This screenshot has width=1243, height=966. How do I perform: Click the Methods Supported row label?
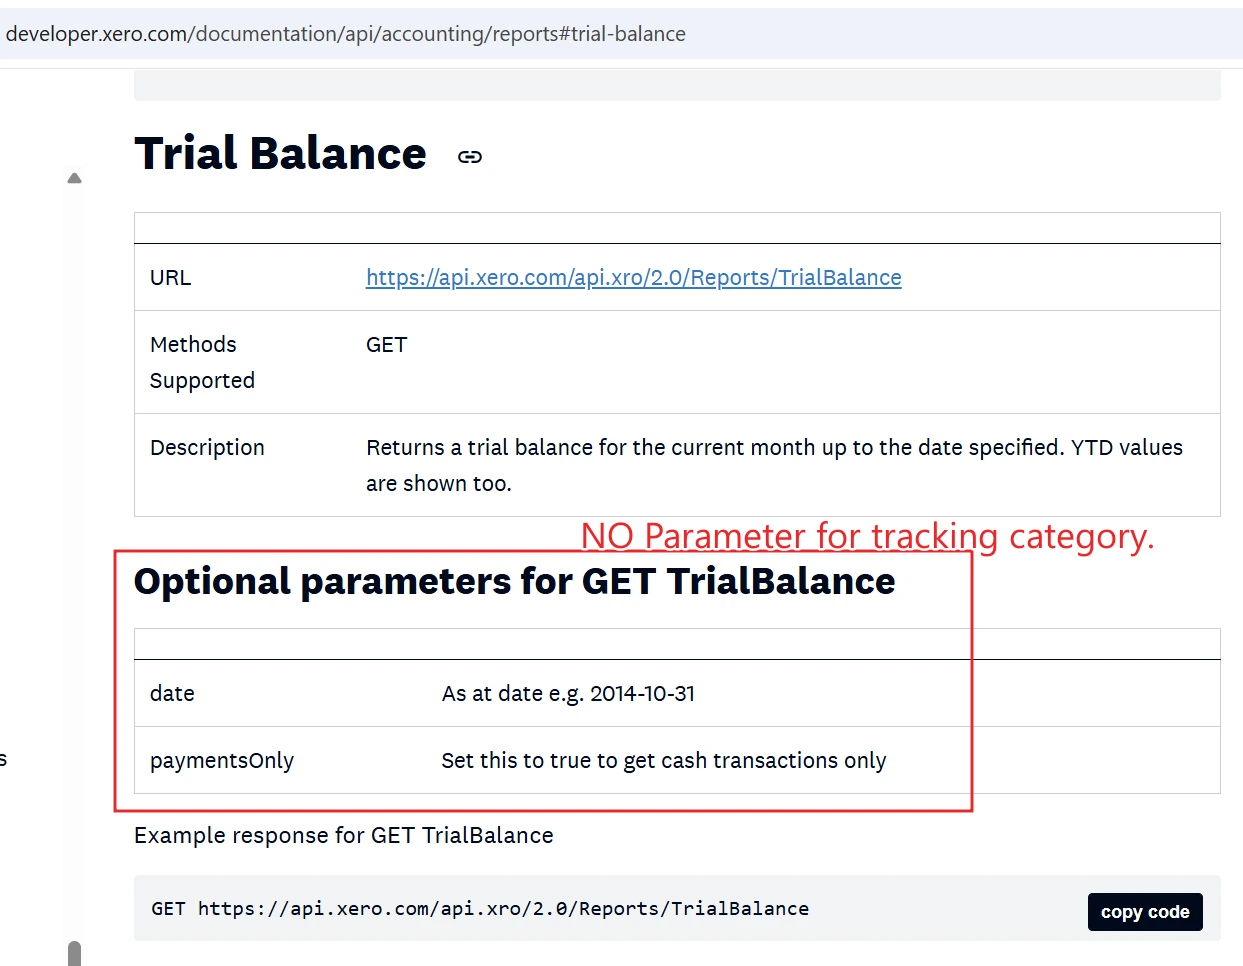coord(202,362)
